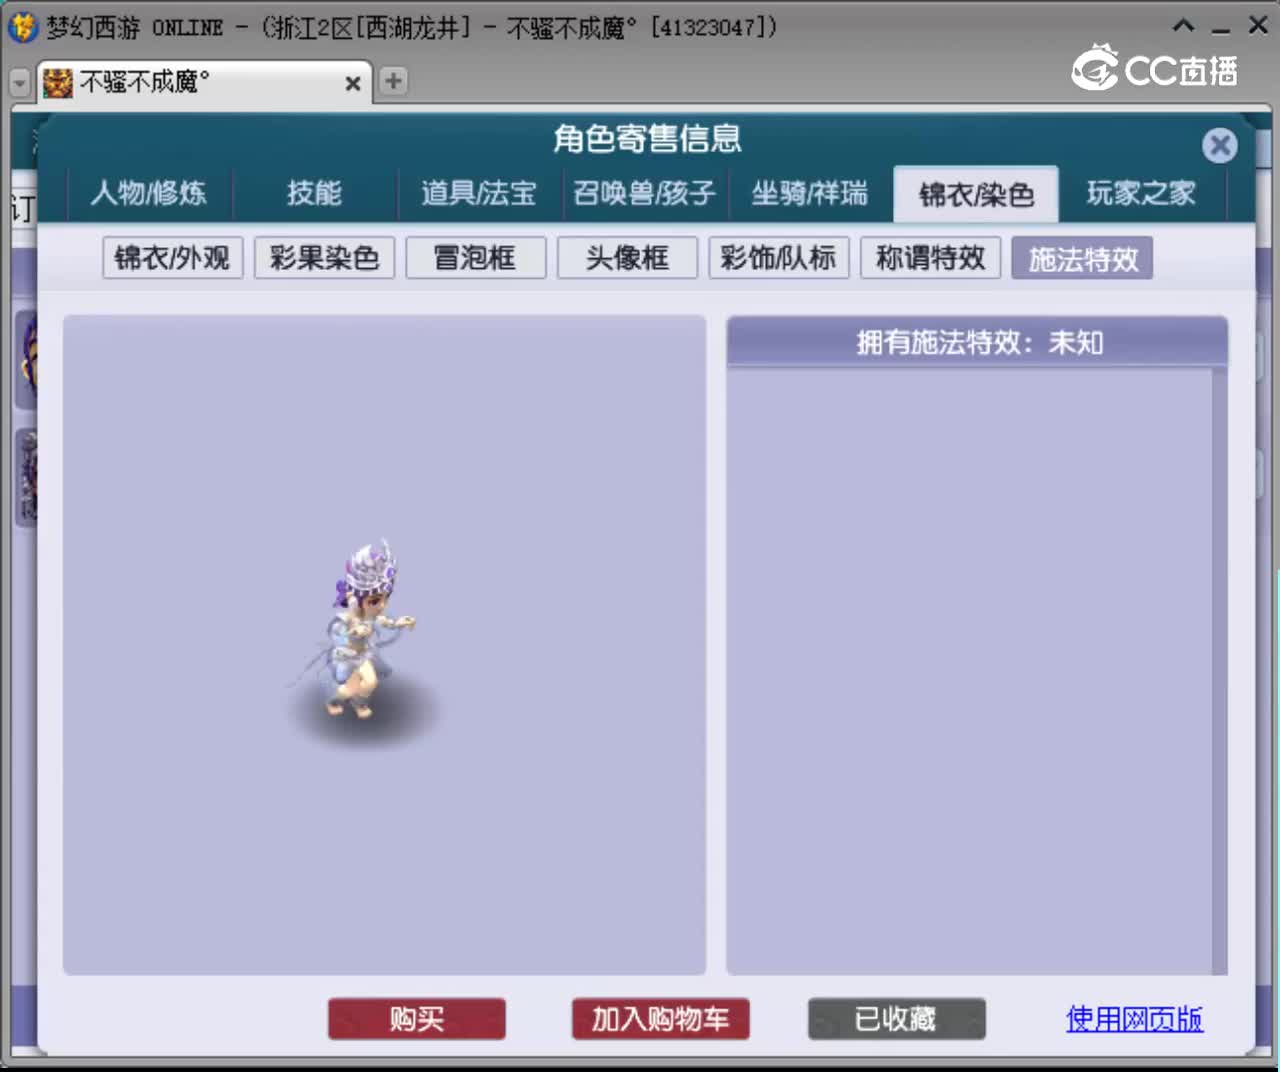Close the 梦幻西游 game window

coord(1258,26)
